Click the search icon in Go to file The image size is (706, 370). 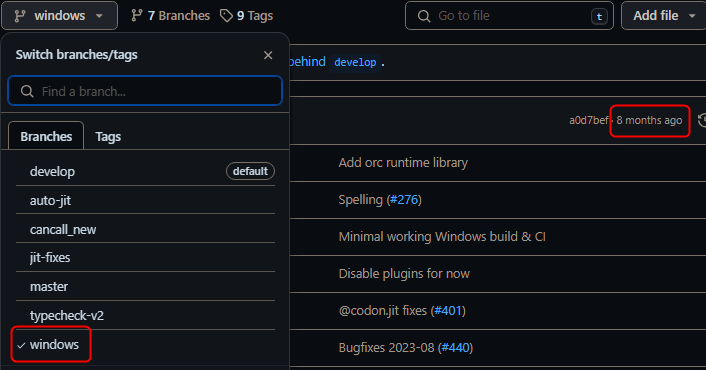point(424,16)
